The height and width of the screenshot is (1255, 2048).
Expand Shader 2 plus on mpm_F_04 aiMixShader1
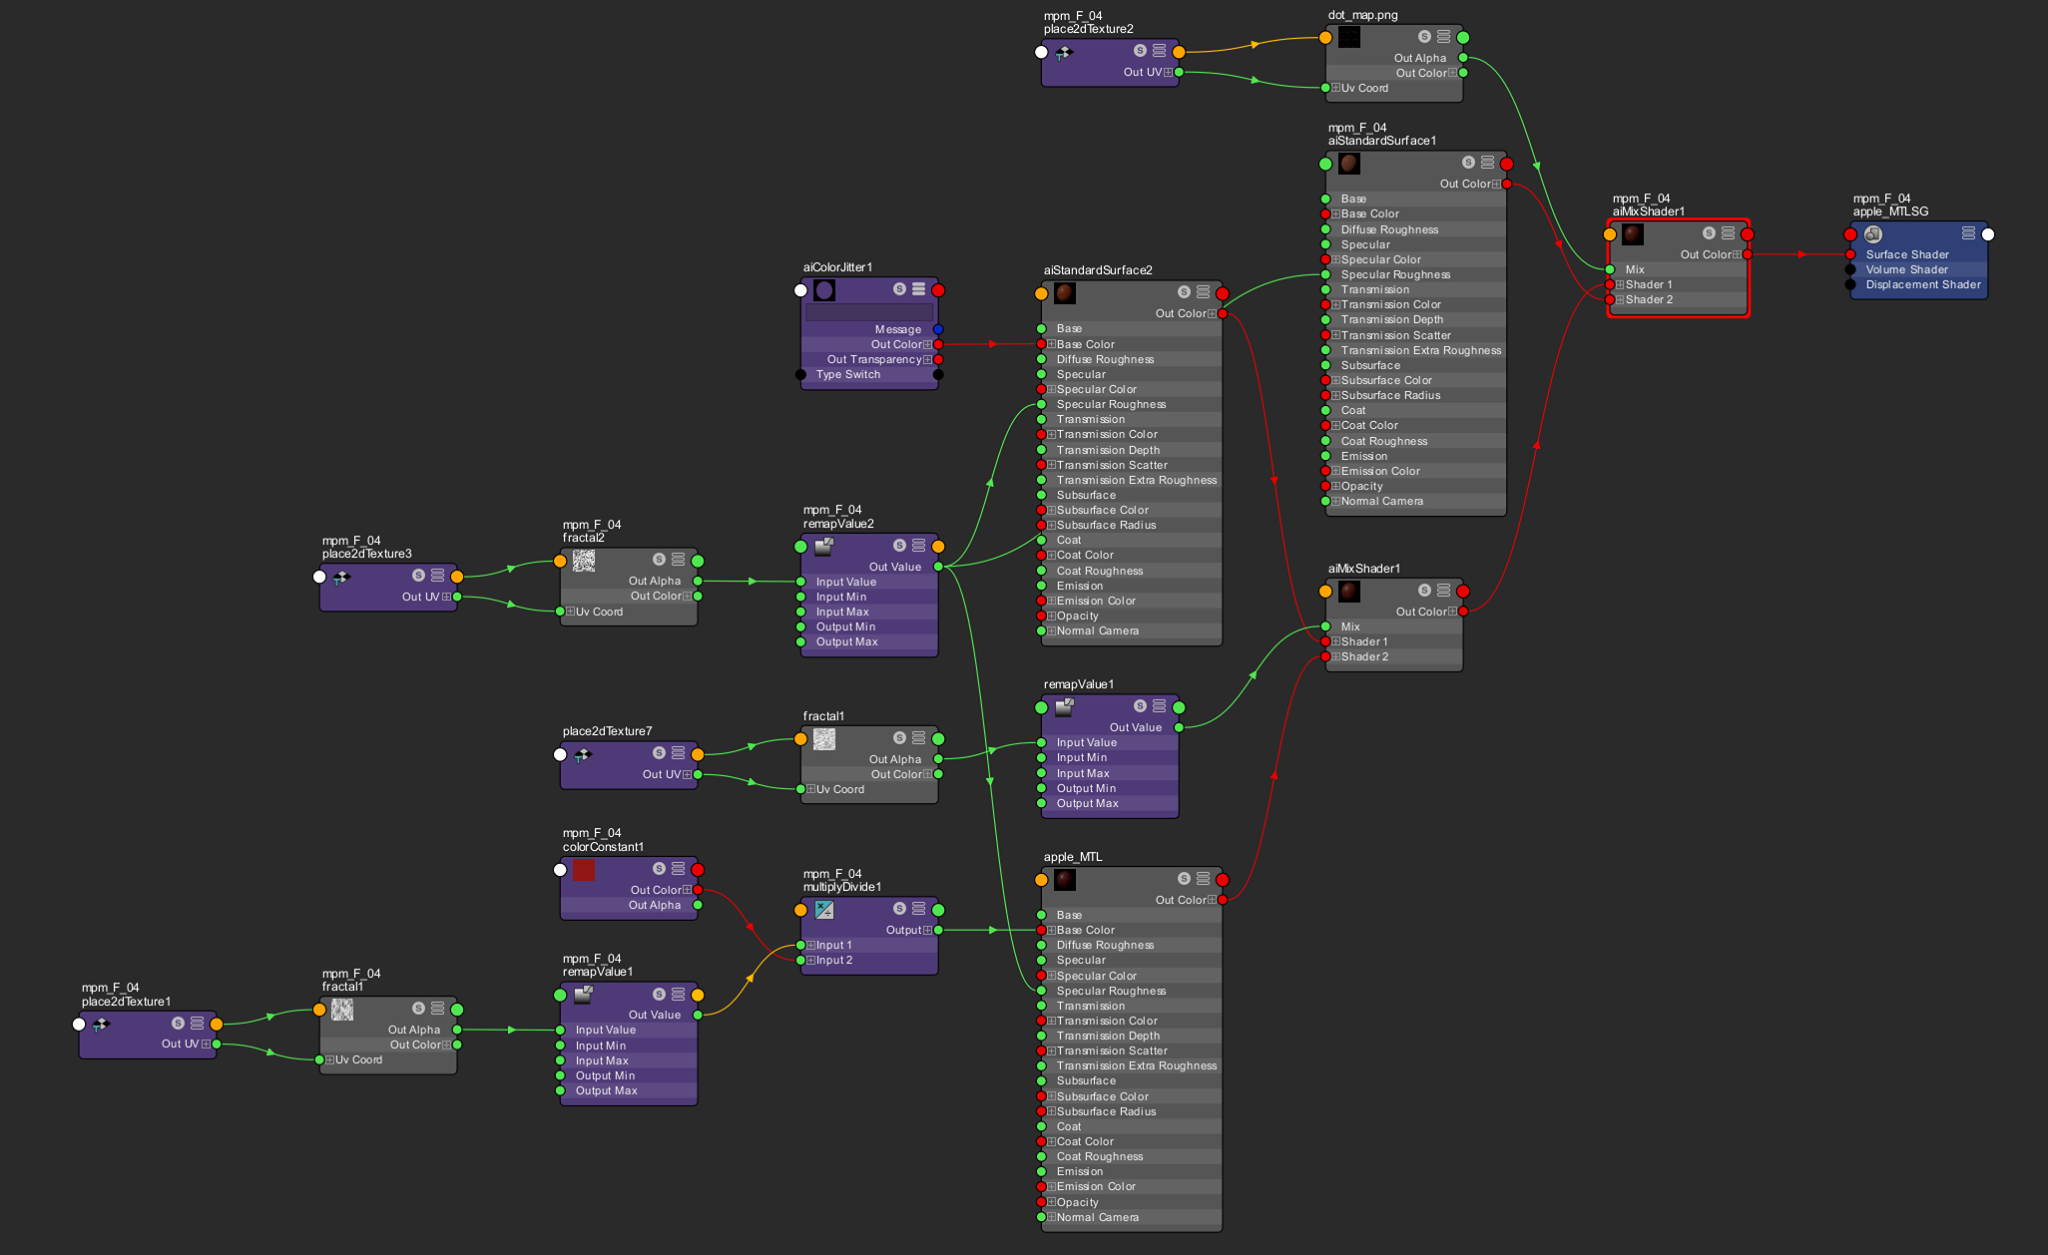(x=1620, y=299)
